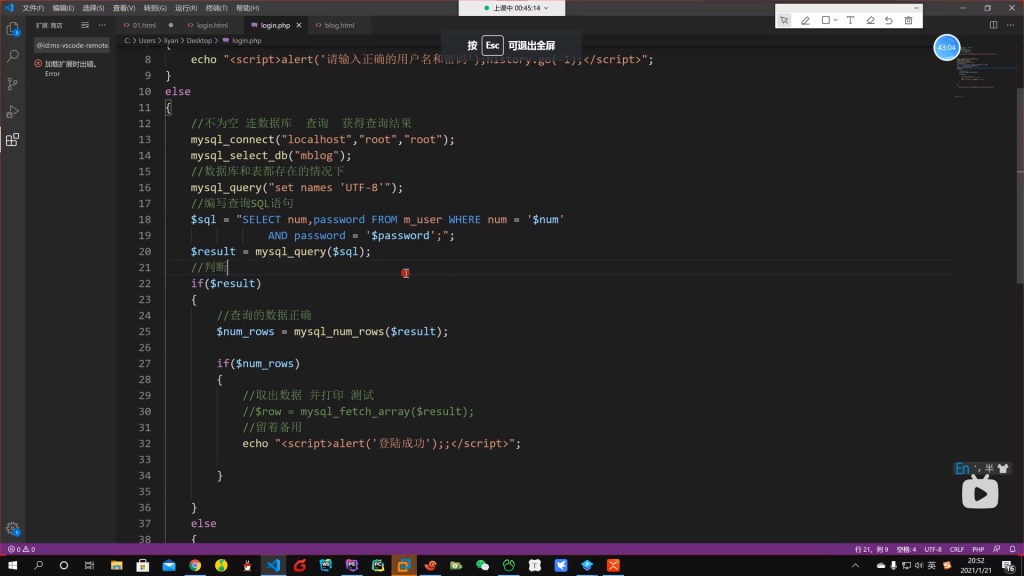Click the trash icon in annotation toolbar
This screenshot has width=1024, height=576.
(x=908, y=20)
